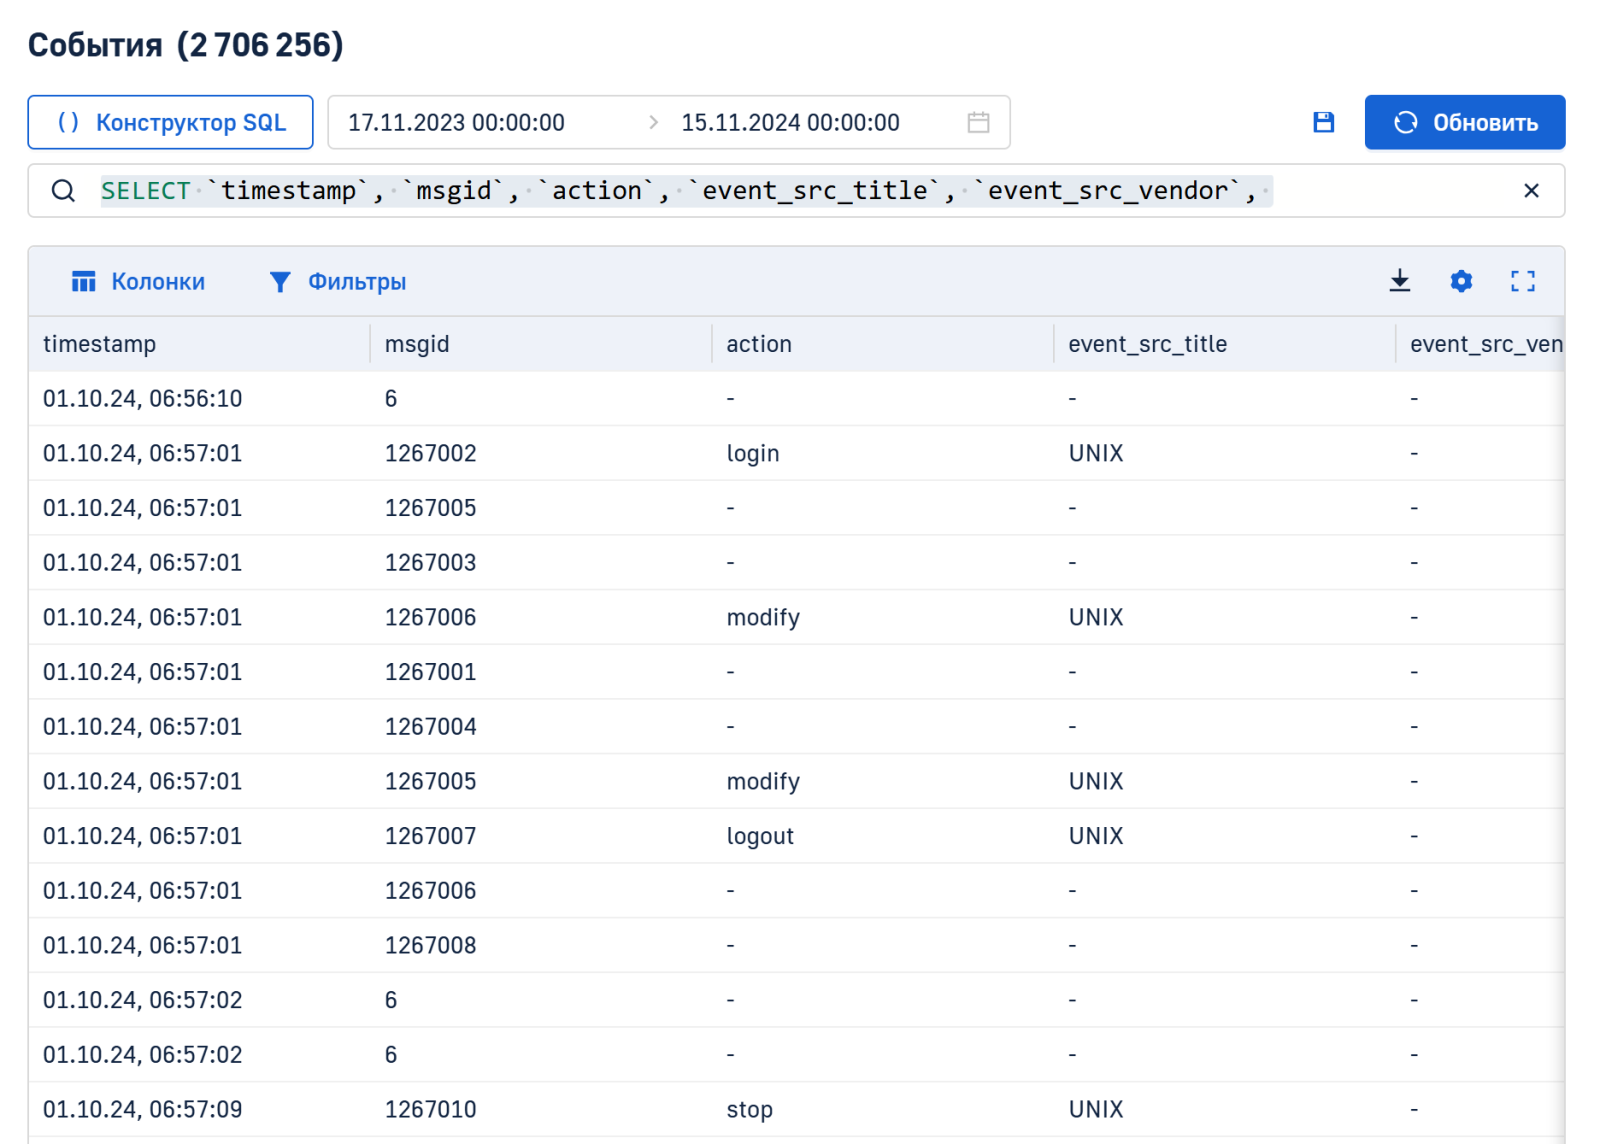The height and width of the screenshot is (1144, 1600).
Task: Sort by the msgid column header
Action: (x=417, y=344)
